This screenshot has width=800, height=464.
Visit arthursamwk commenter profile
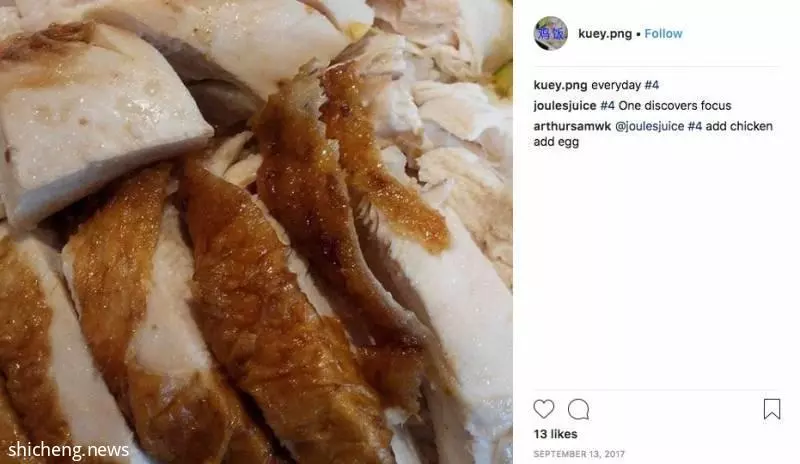[572, 126]
